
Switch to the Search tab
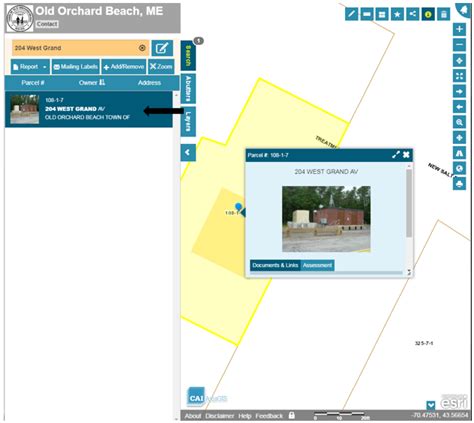(x=188, y=56)
